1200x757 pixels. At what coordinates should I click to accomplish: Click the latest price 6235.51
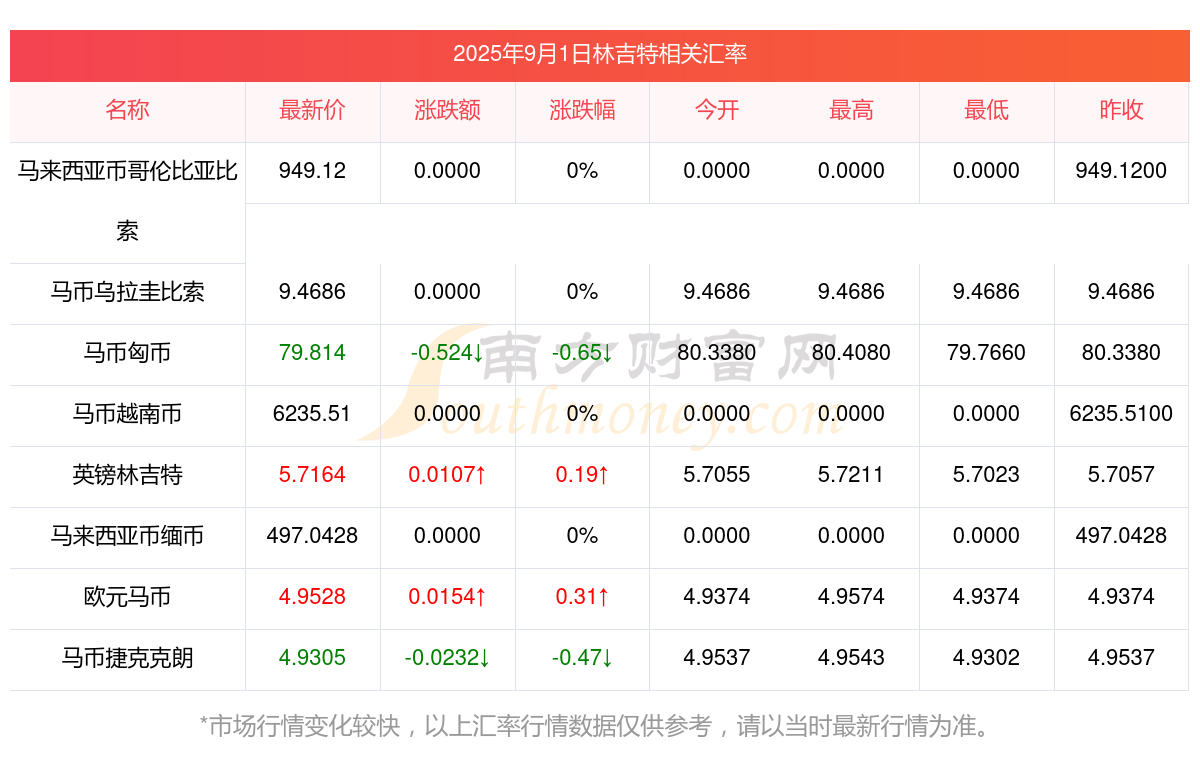(313, 414)
